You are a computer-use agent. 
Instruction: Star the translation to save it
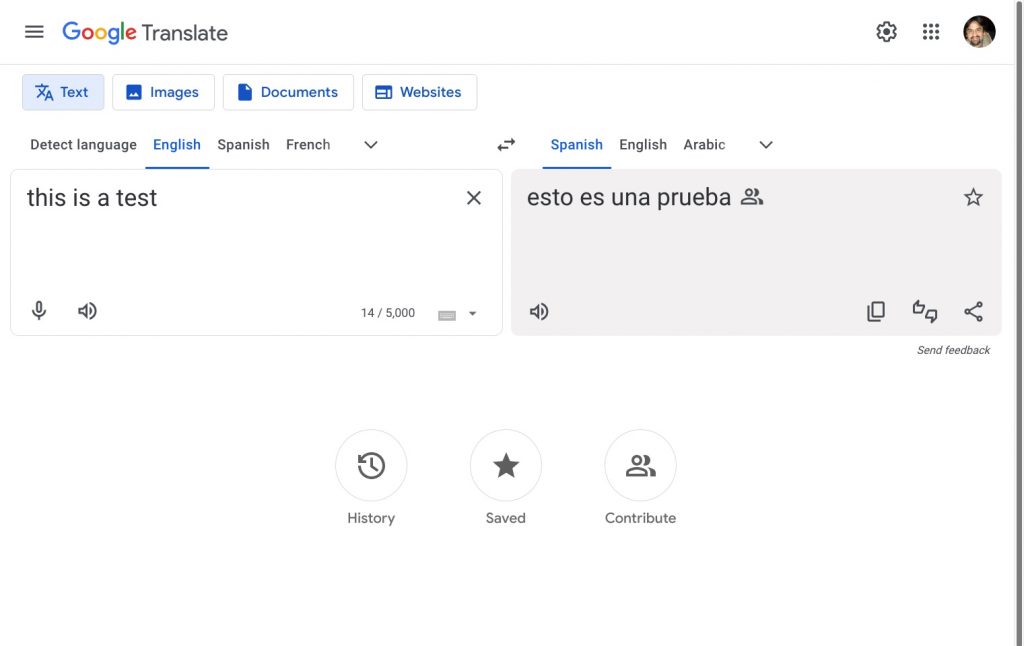tap(973, 197)
